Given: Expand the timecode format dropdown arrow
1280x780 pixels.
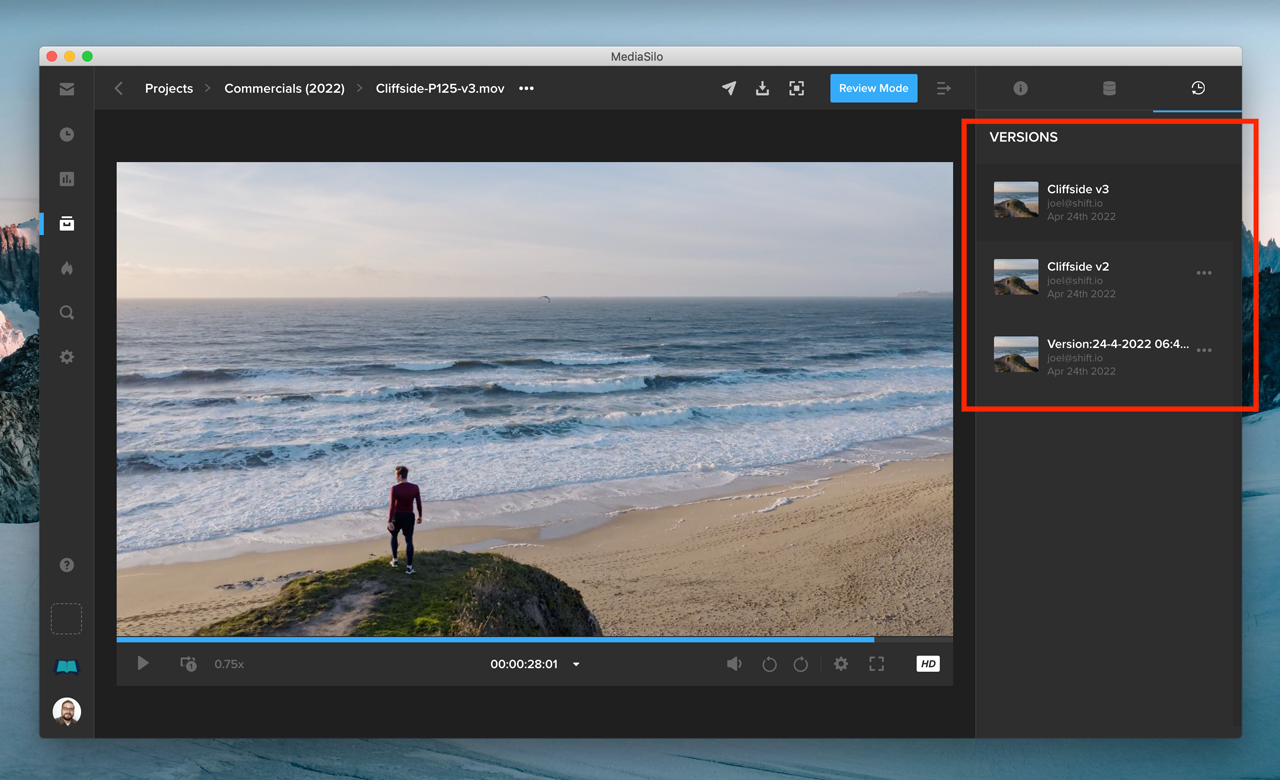Looking at the screenshot, I should pyautogui.click(x=576, y=665).
